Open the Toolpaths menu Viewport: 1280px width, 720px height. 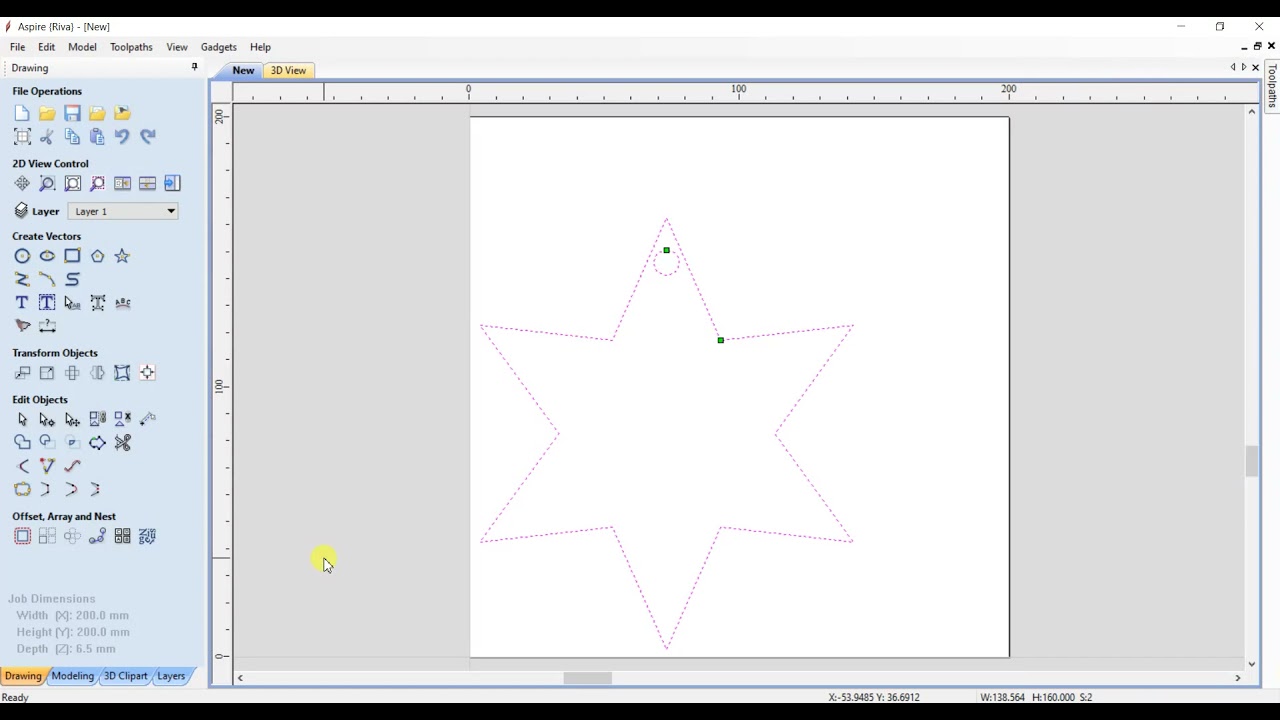[131, 47]
